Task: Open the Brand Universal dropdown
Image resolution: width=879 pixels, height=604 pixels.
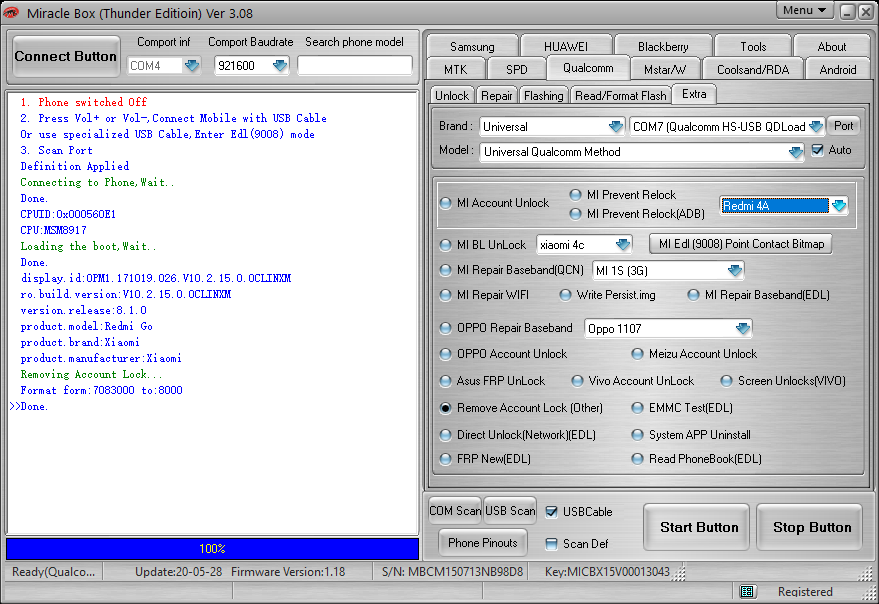Action: (616, 127)
